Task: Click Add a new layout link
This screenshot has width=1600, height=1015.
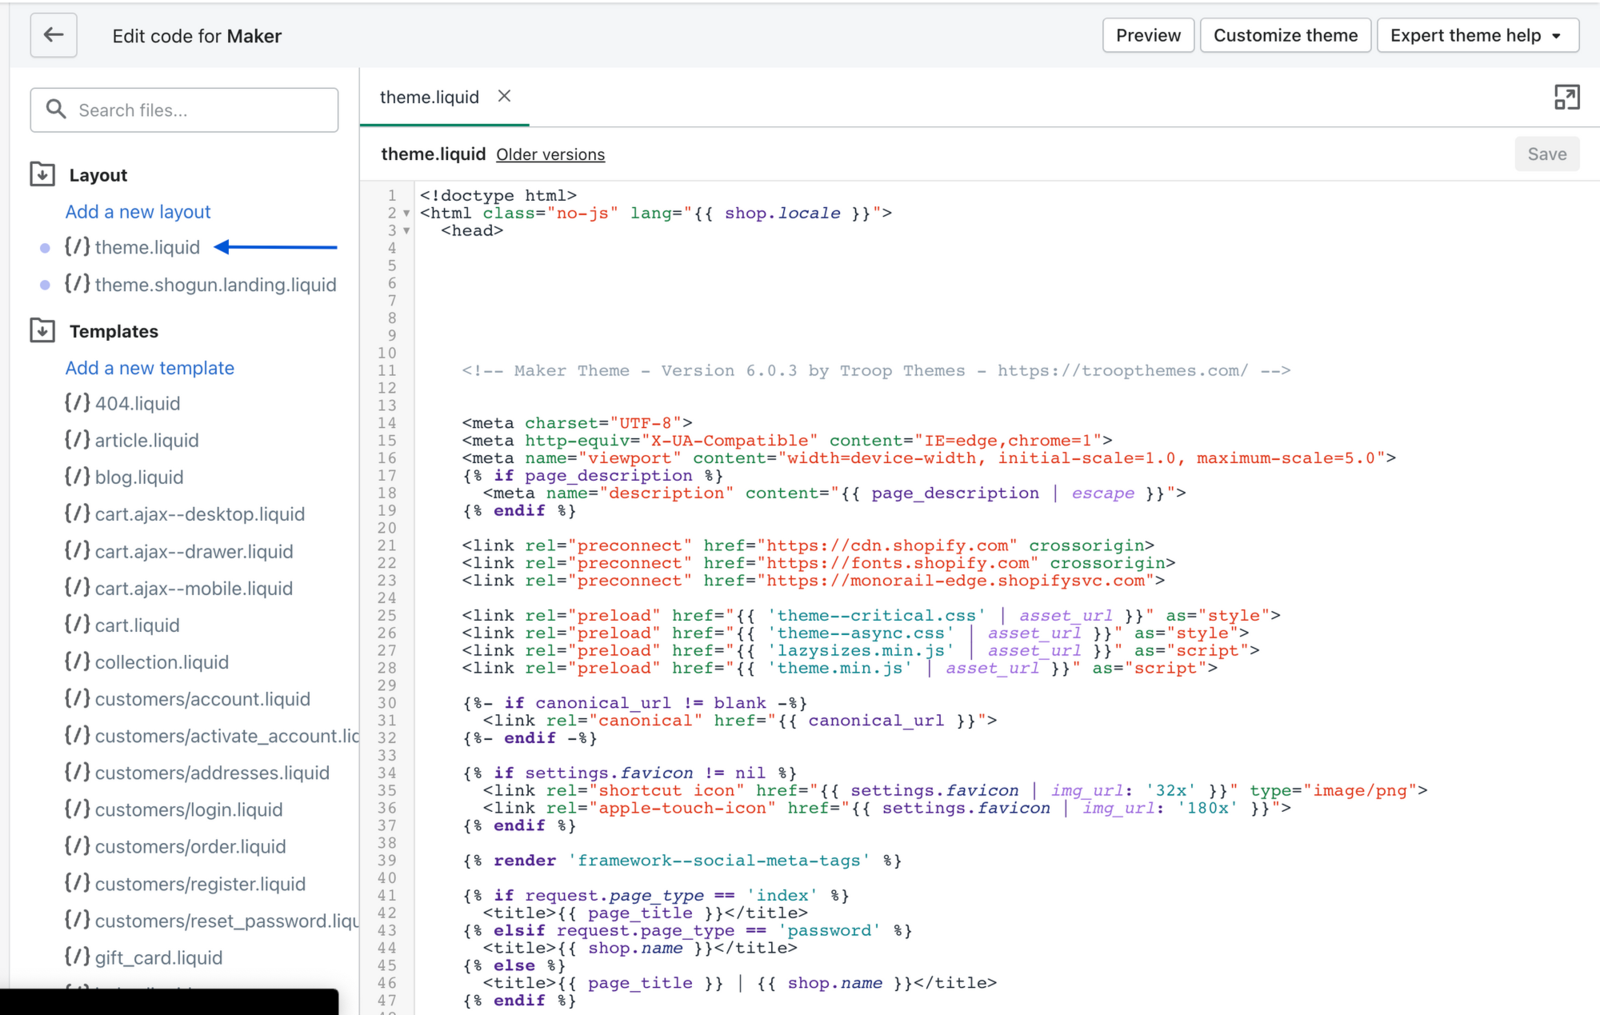Action: pyautogui.click(x=138, y=212)
